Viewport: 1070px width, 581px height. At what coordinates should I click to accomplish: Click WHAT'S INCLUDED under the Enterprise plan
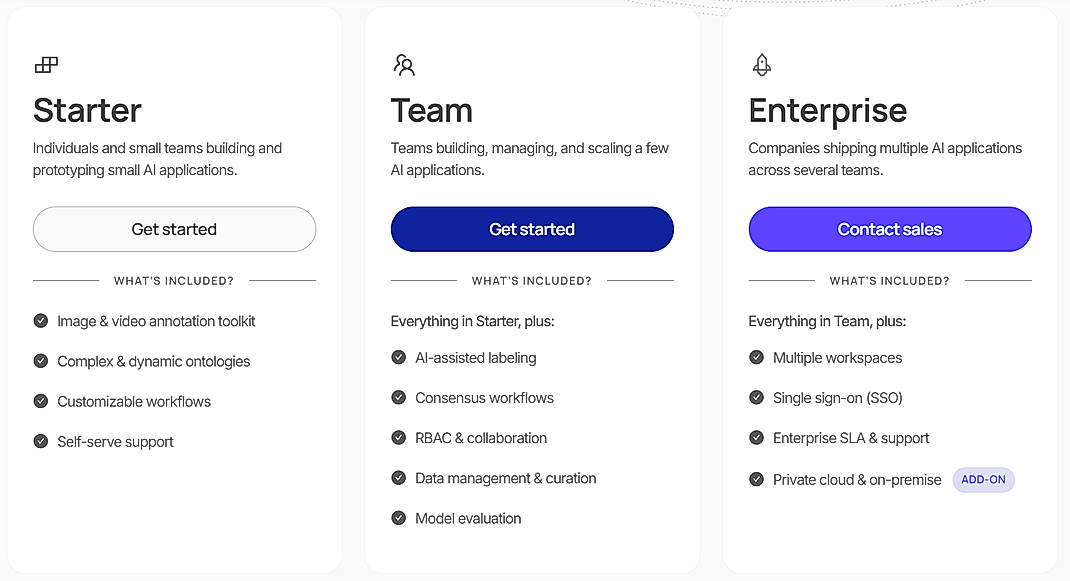coord(889,281)
